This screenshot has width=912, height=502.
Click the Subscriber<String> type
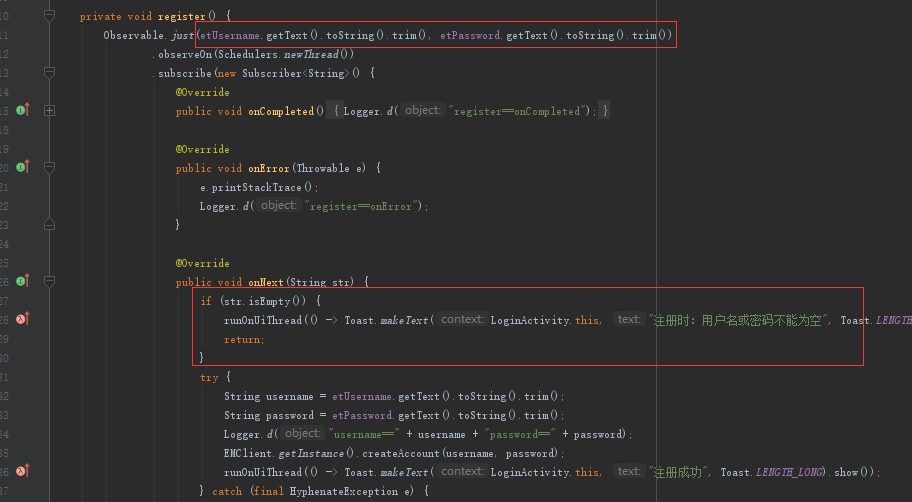click(296, 73)
